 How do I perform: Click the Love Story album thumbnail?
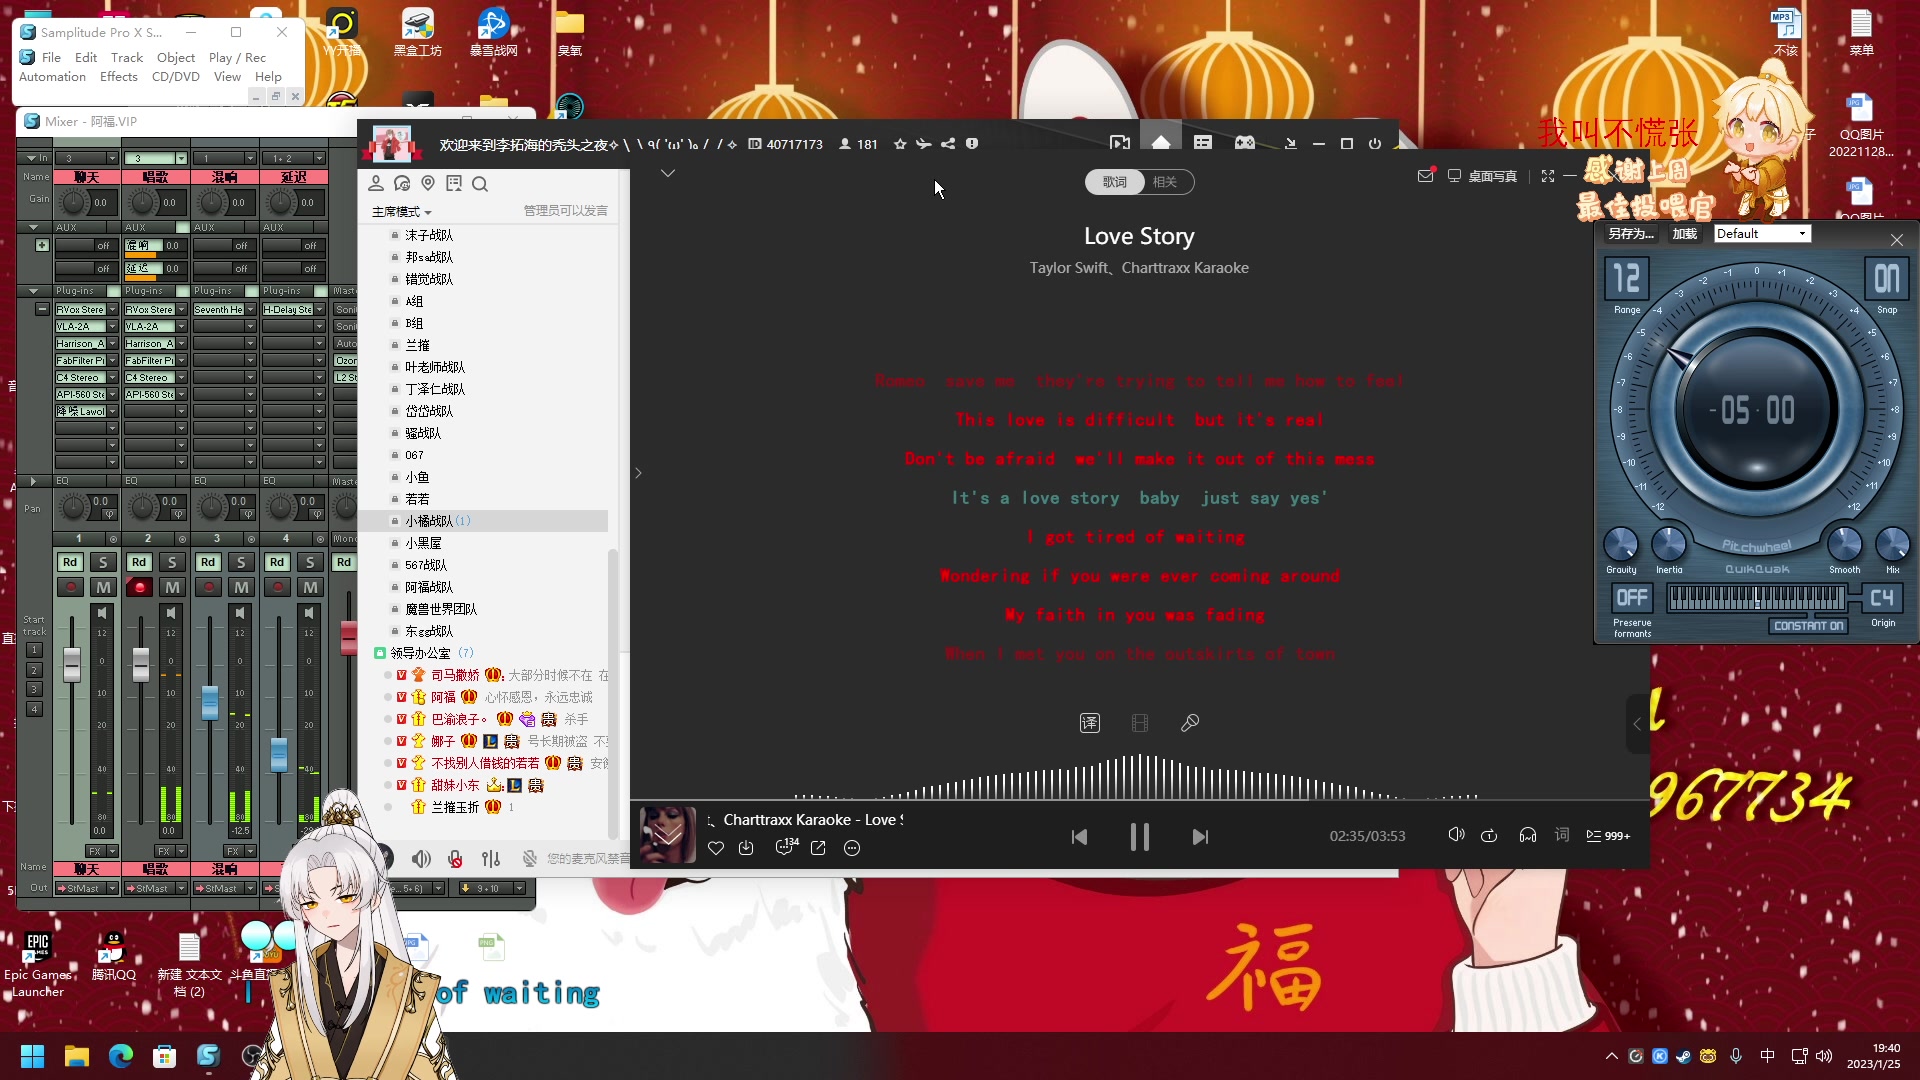(x=668, y=835)
